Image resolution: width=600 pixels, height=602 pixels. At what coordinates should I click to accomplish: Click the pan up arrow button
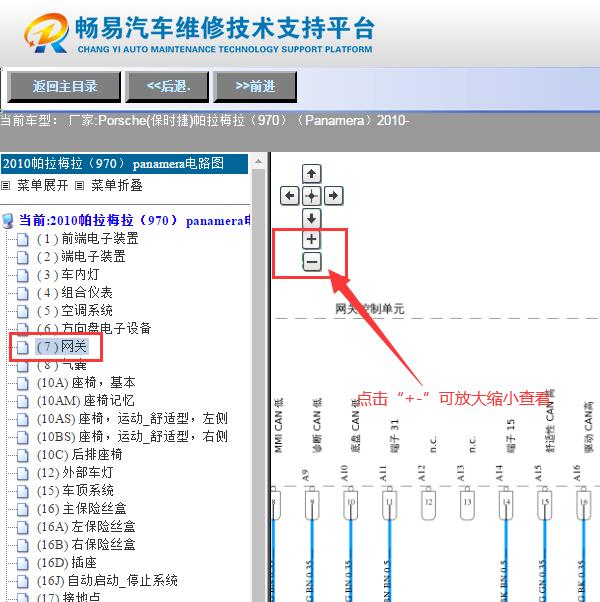311,174
